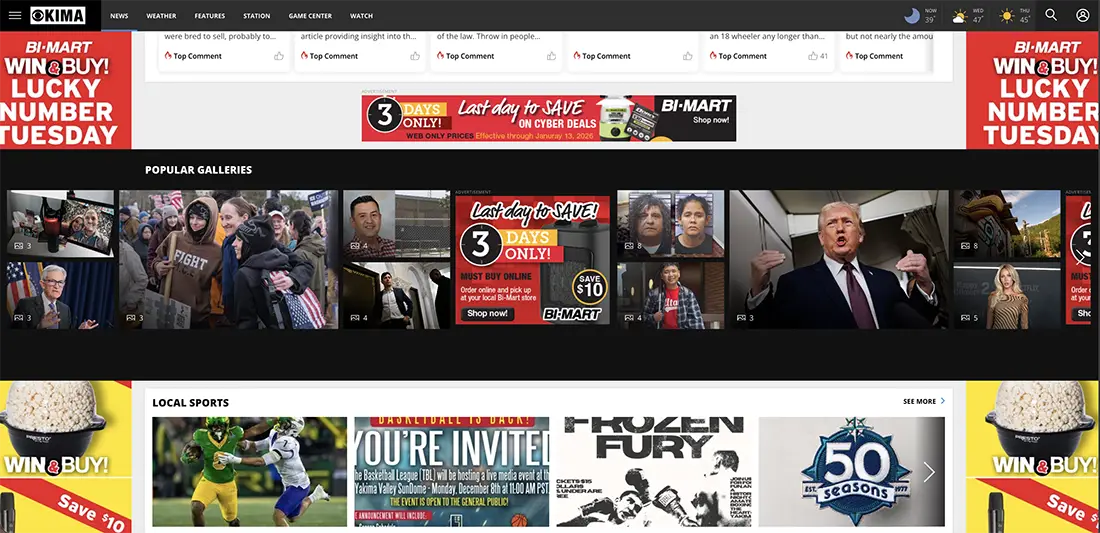Click right Bi-Mart Lucky Number Tuesday ad

(1033, 90)
